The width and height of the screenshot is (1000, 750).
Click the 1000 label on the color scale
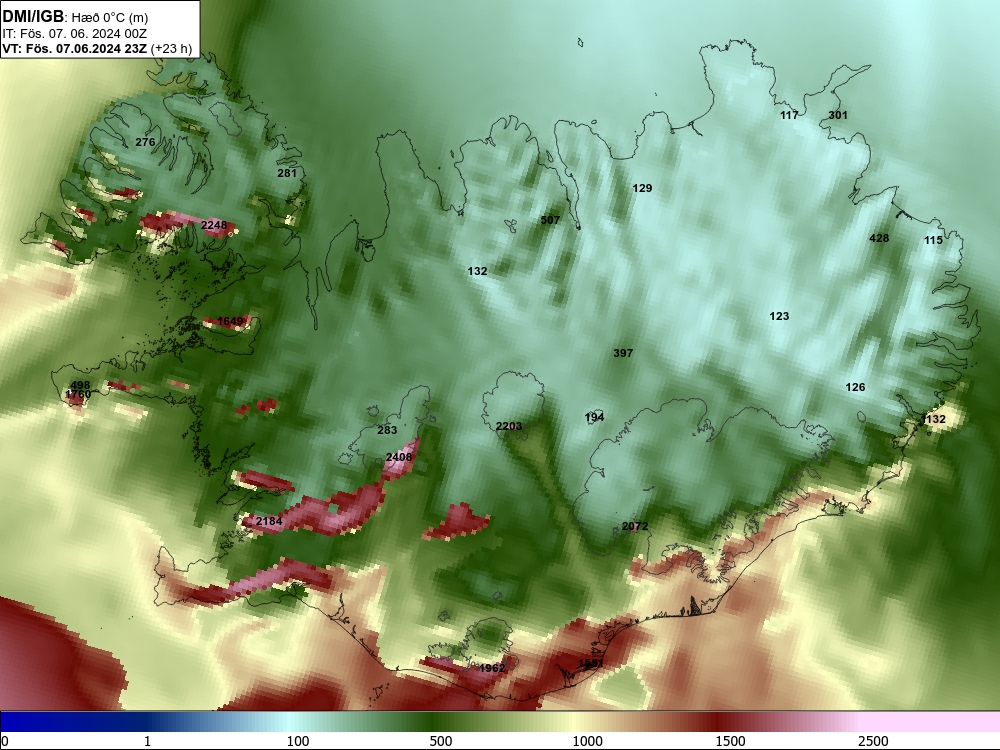pos(587,741)
